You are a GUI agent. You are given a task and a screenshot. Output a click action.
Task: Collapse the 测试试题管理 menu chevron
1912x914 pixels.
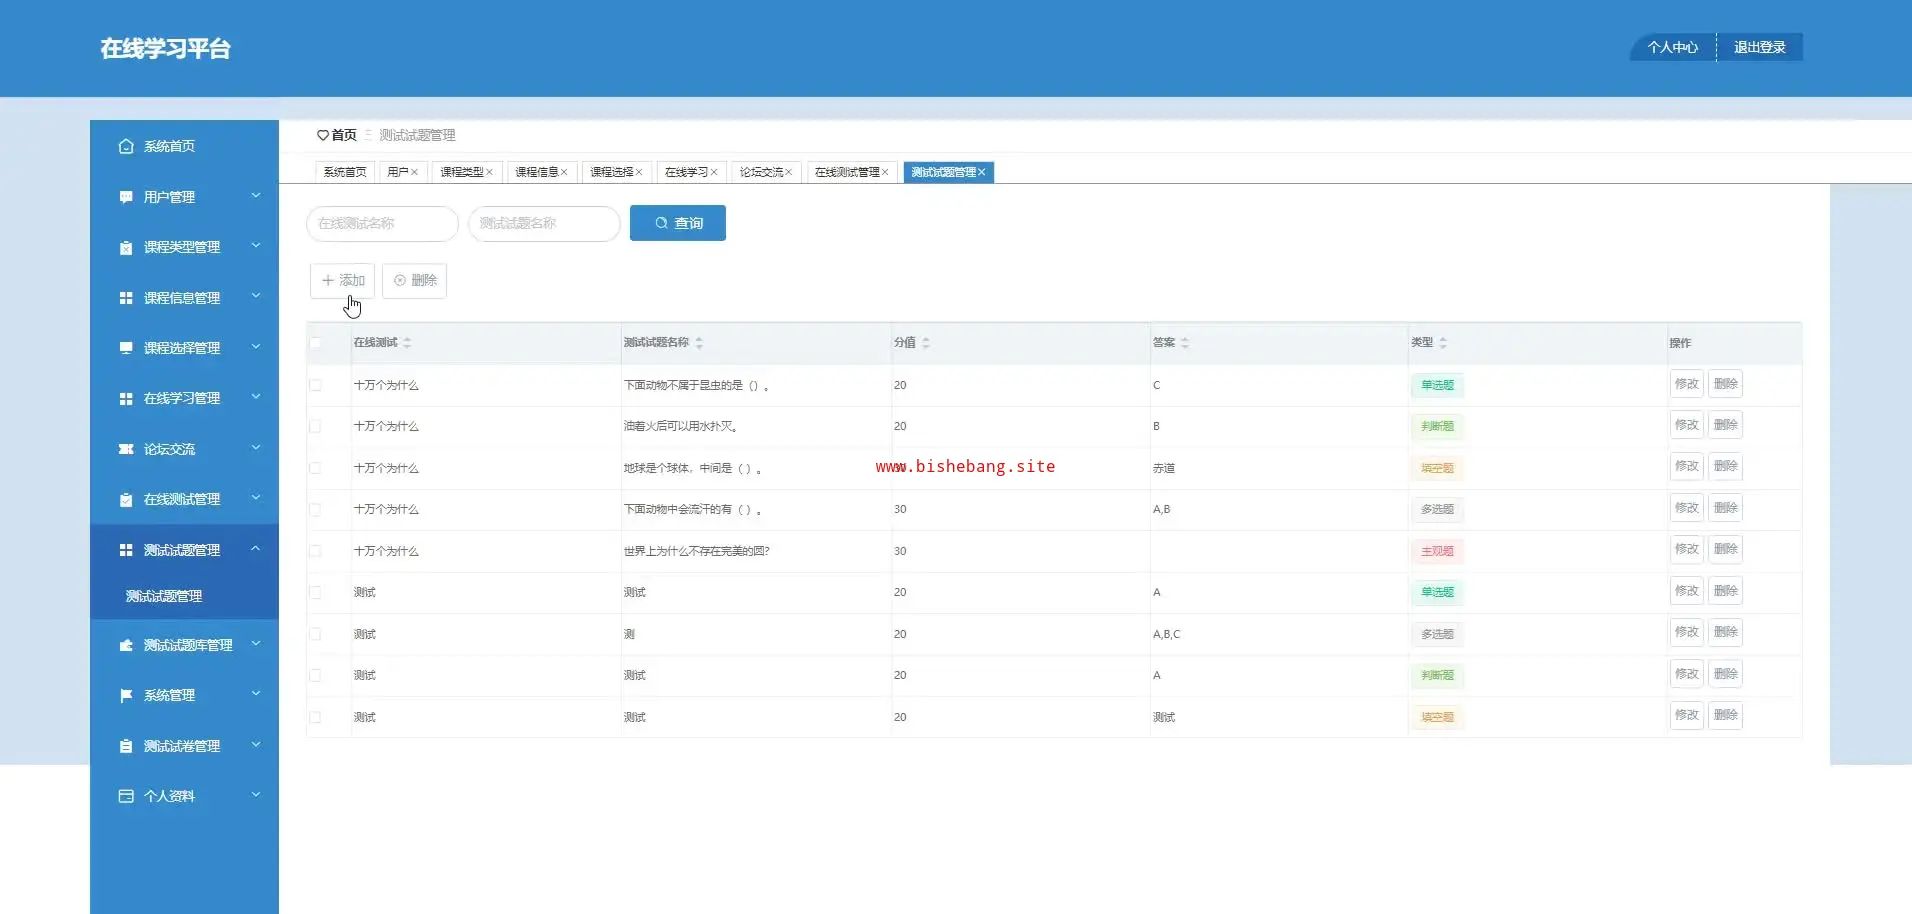(x=256, y=549)
